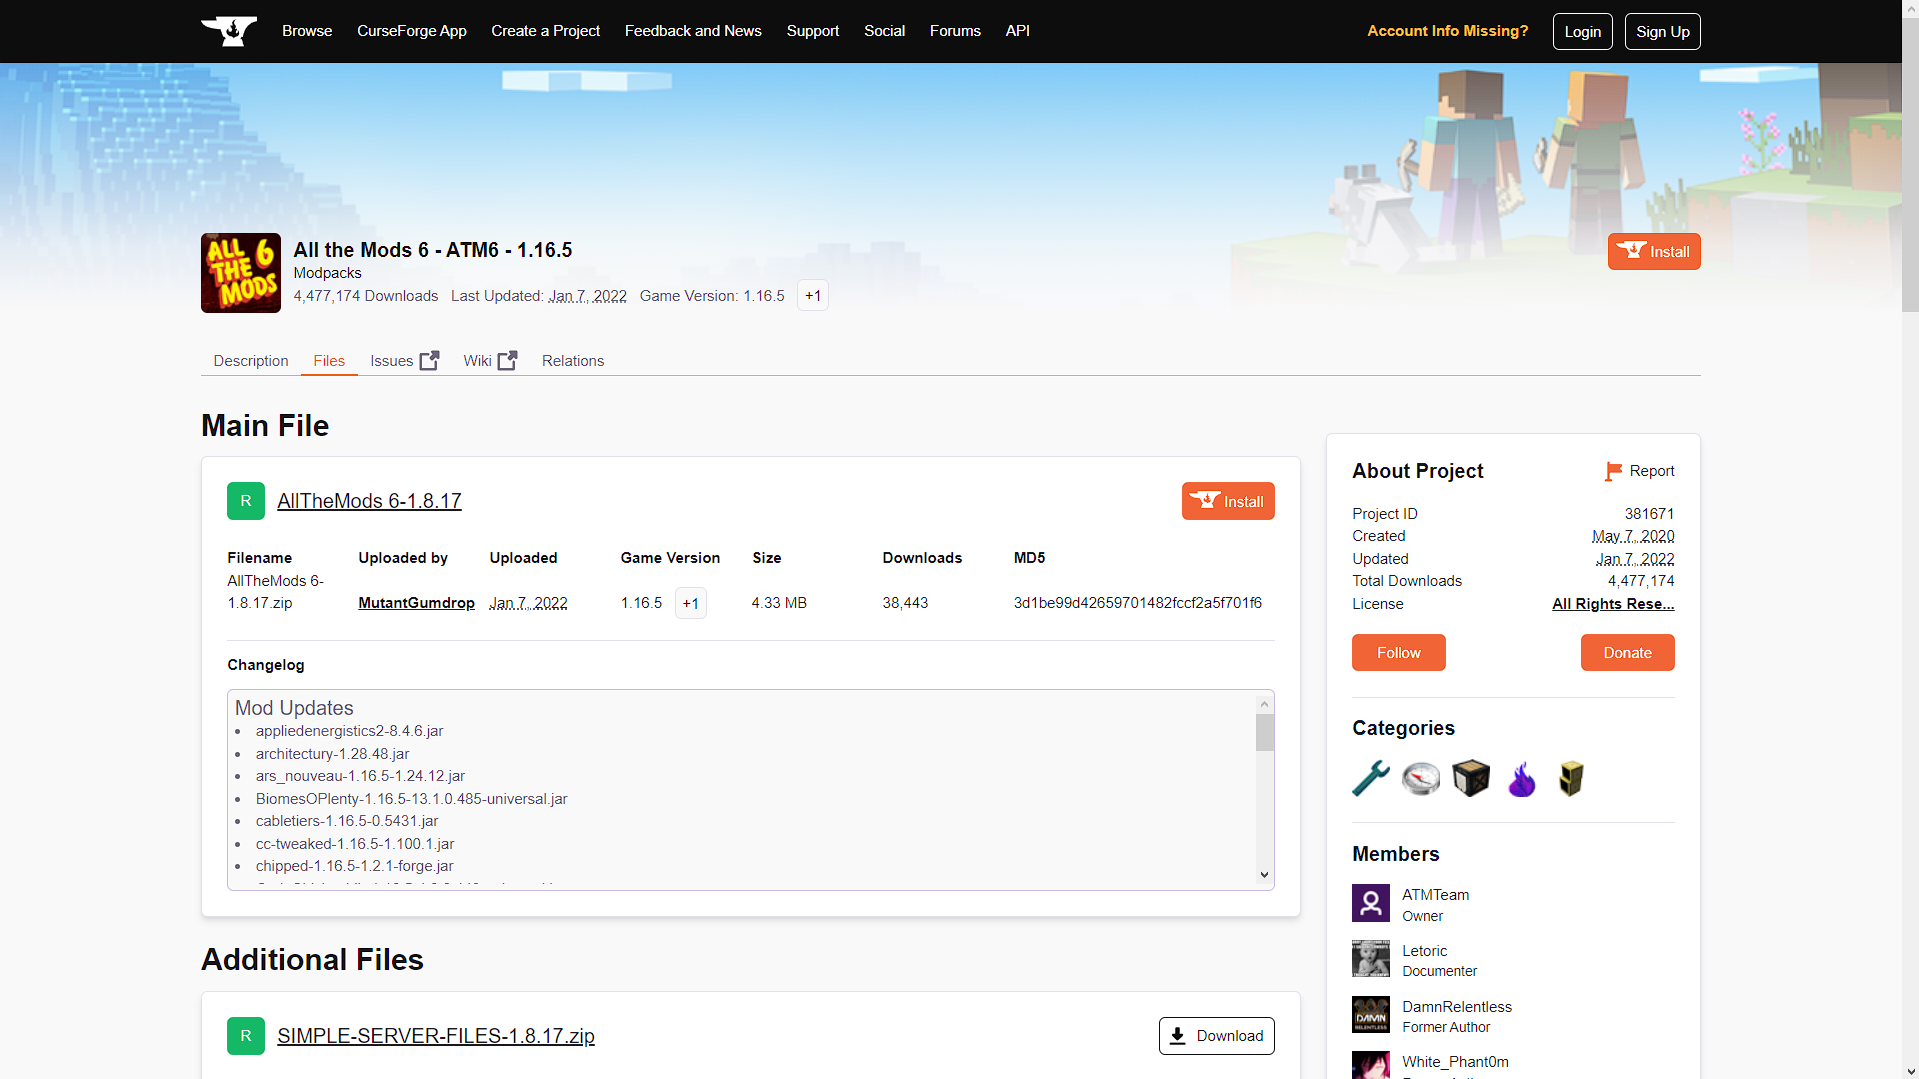Open the Issues external link tab

(x=404, y=361)
